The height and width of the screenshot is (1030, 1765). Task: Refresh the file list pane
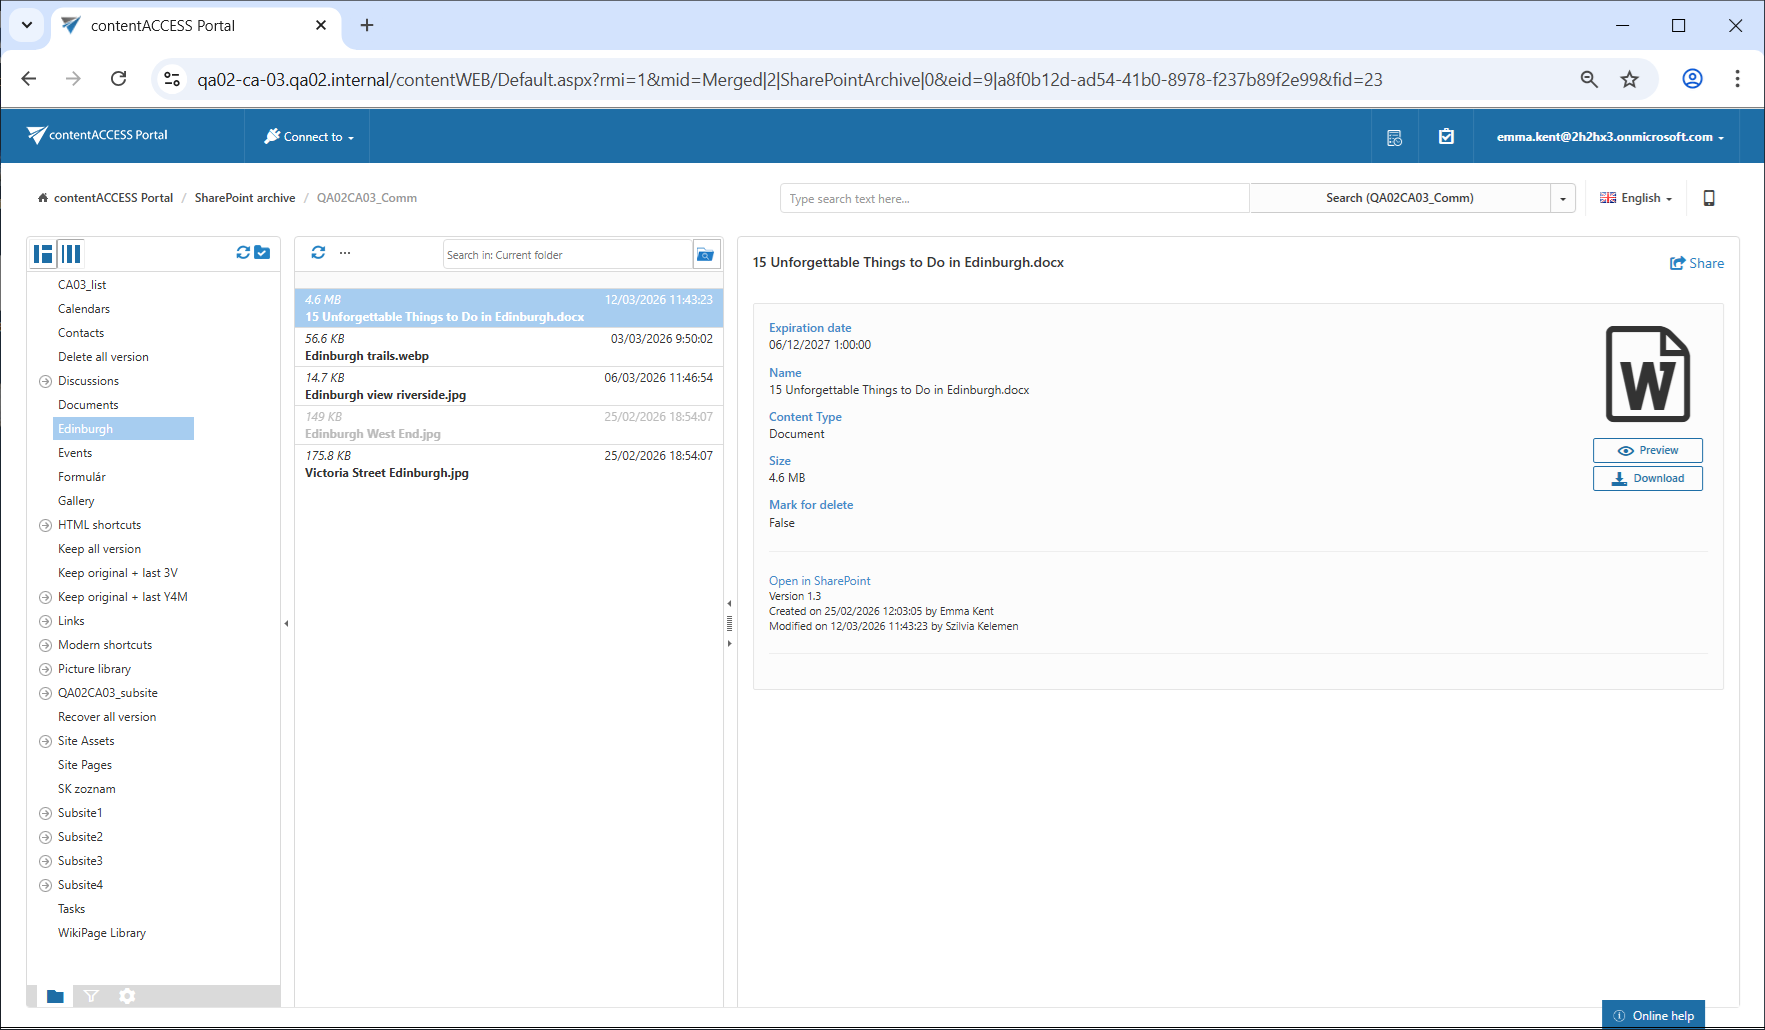(318, 253)
